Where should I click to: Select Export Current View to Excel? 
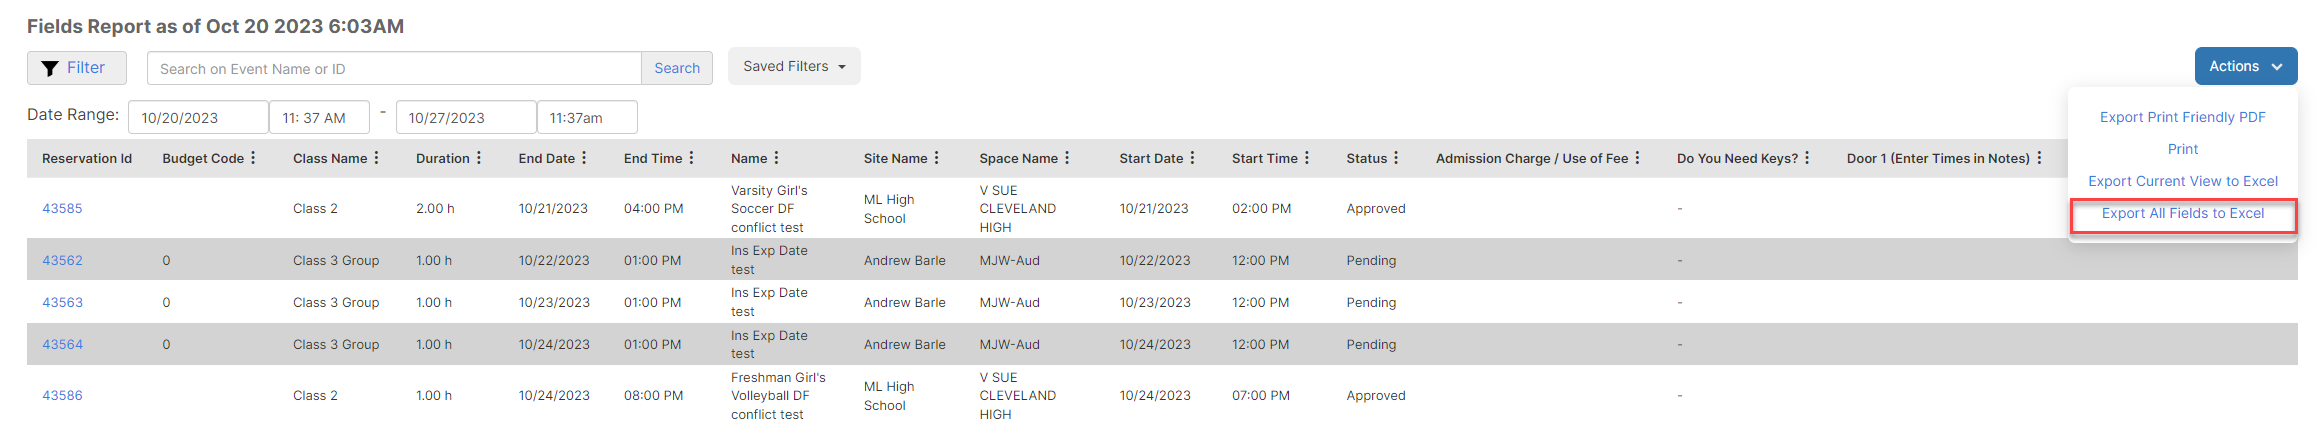2183,181
